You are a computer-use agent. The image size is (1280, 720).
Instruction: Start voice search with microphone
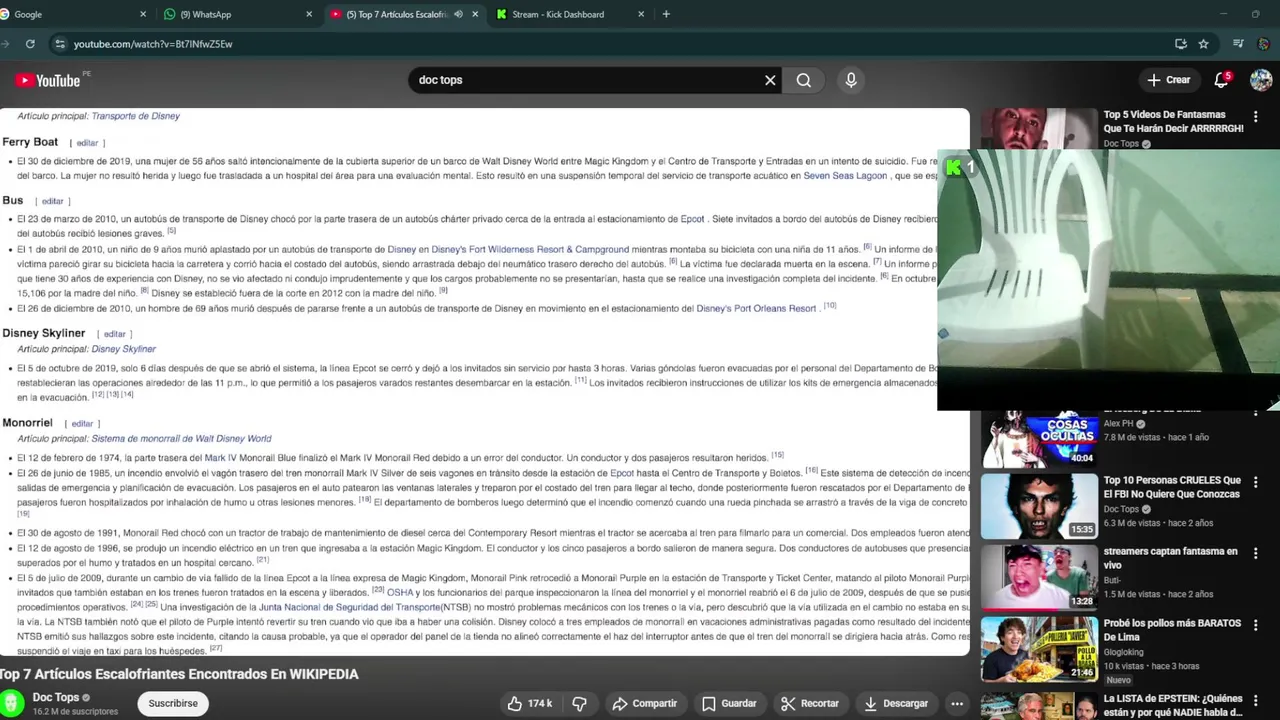click(x=851, y=80)
